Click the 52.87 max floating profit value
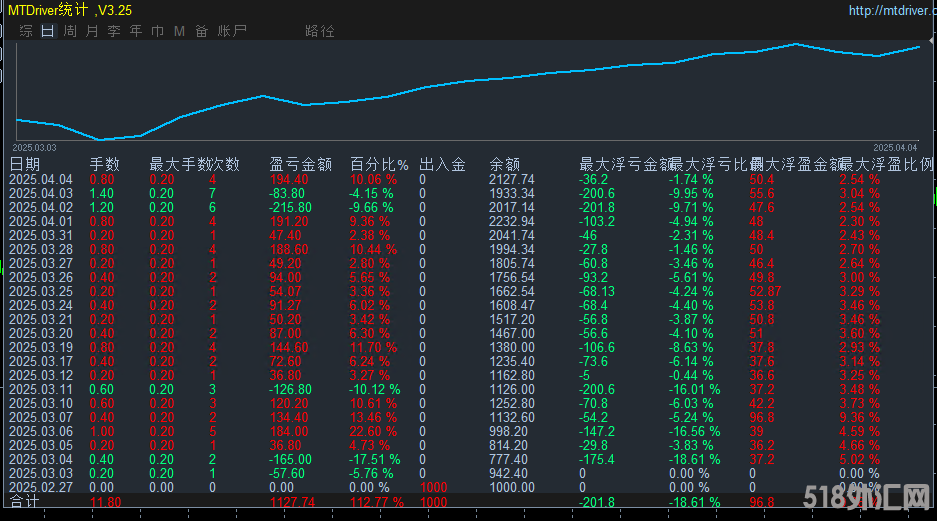Image resolution: width=937 pixels, height=521 pixels. coord(765,292)
